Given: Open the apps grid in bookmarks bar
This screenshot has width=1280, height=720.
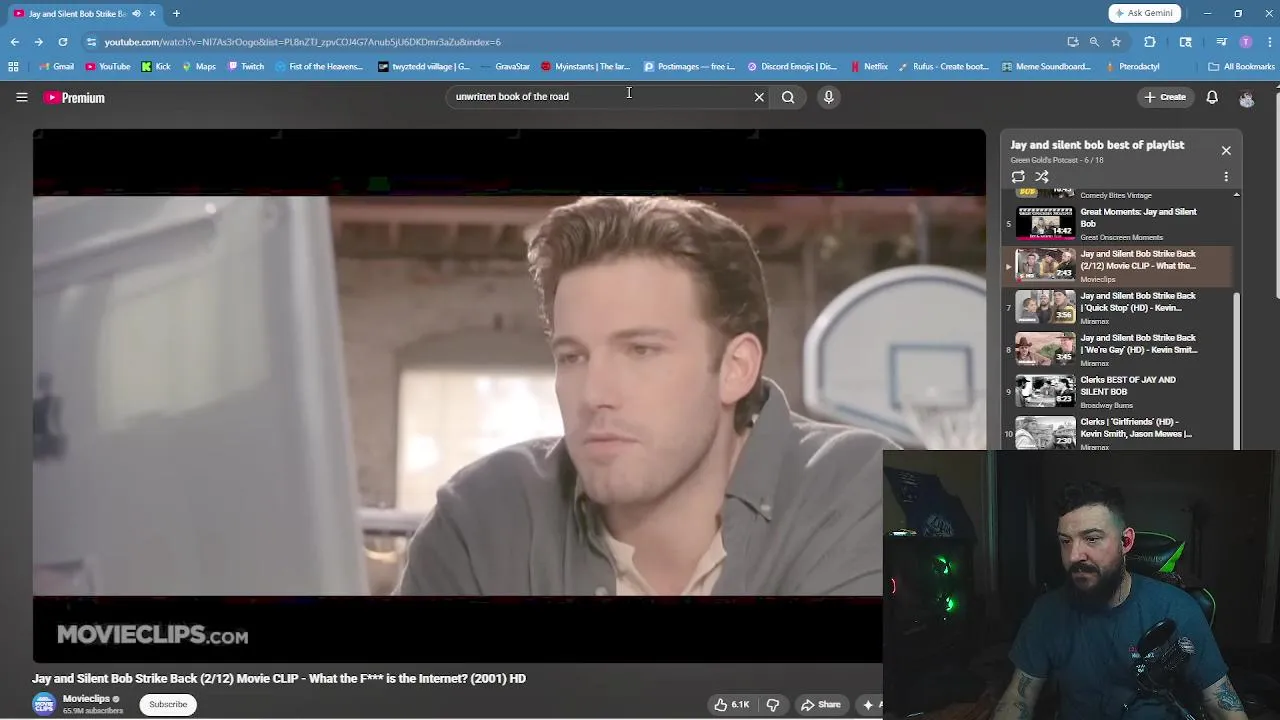Looking at the screenshot, I should click(13, 66).
